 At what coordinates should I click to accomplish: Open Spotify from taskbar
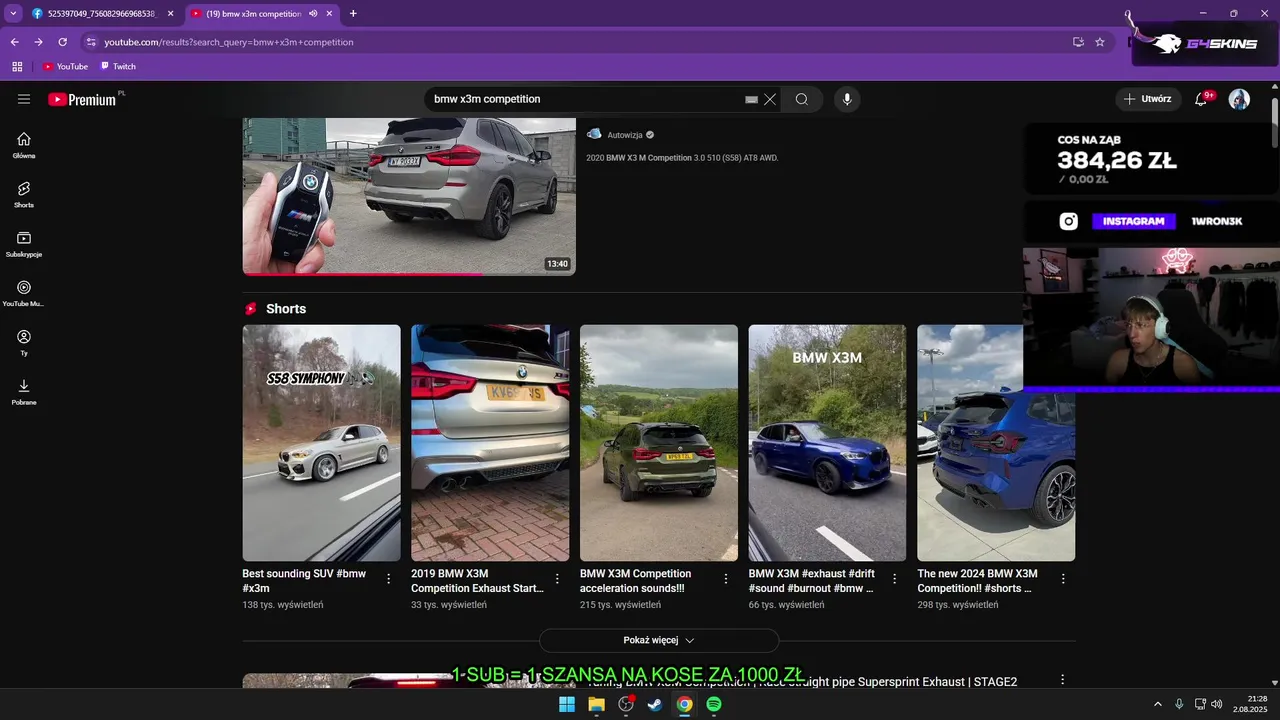[x=714, y=704]
